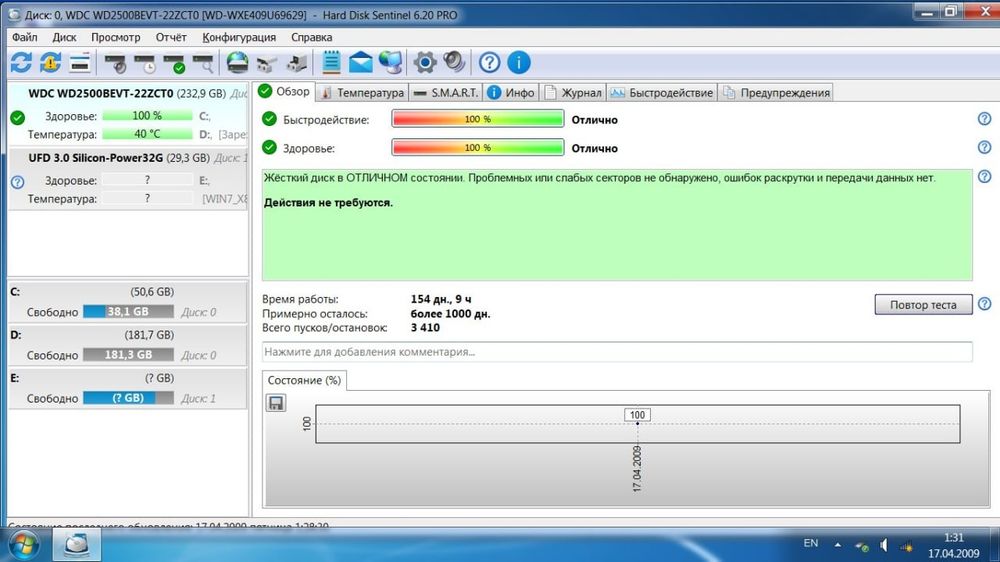
Task: Save the status chart with floppy icon
Action: pos(276,403)
